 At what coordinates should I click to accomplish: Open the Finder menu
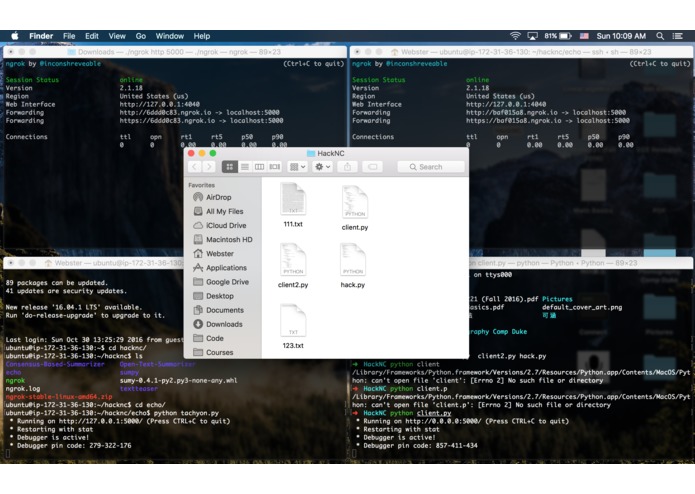click(41, 36)
